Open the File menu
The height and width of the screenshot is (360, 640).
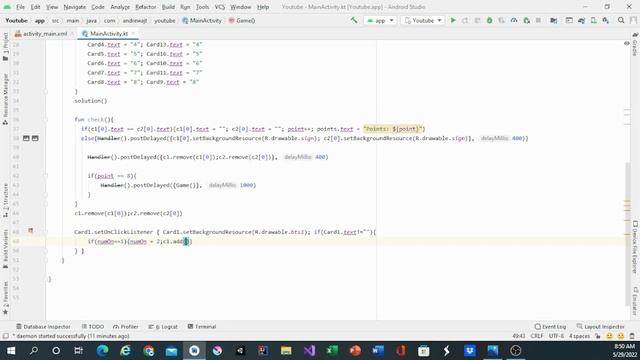tap(20, 7)
